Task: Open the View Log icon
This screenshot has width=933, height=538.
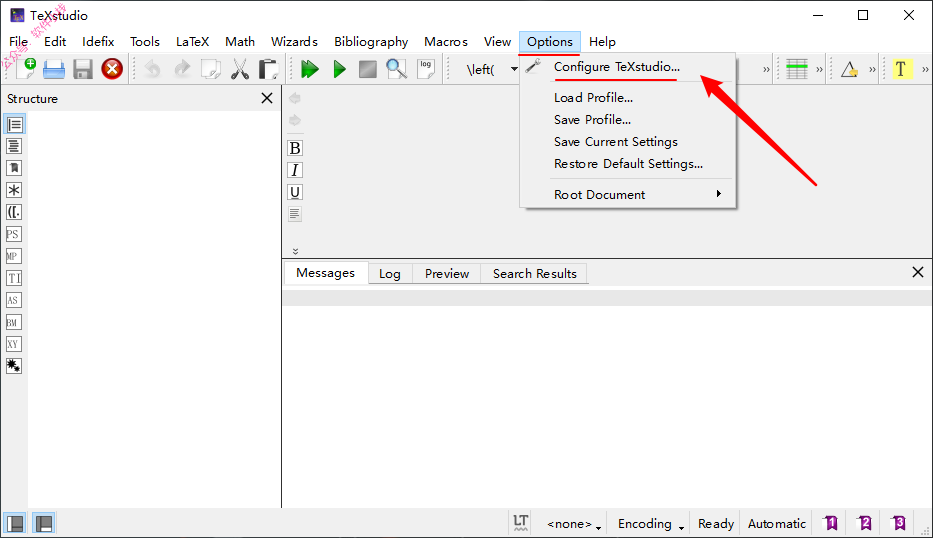Action: [x=425, y=69]
